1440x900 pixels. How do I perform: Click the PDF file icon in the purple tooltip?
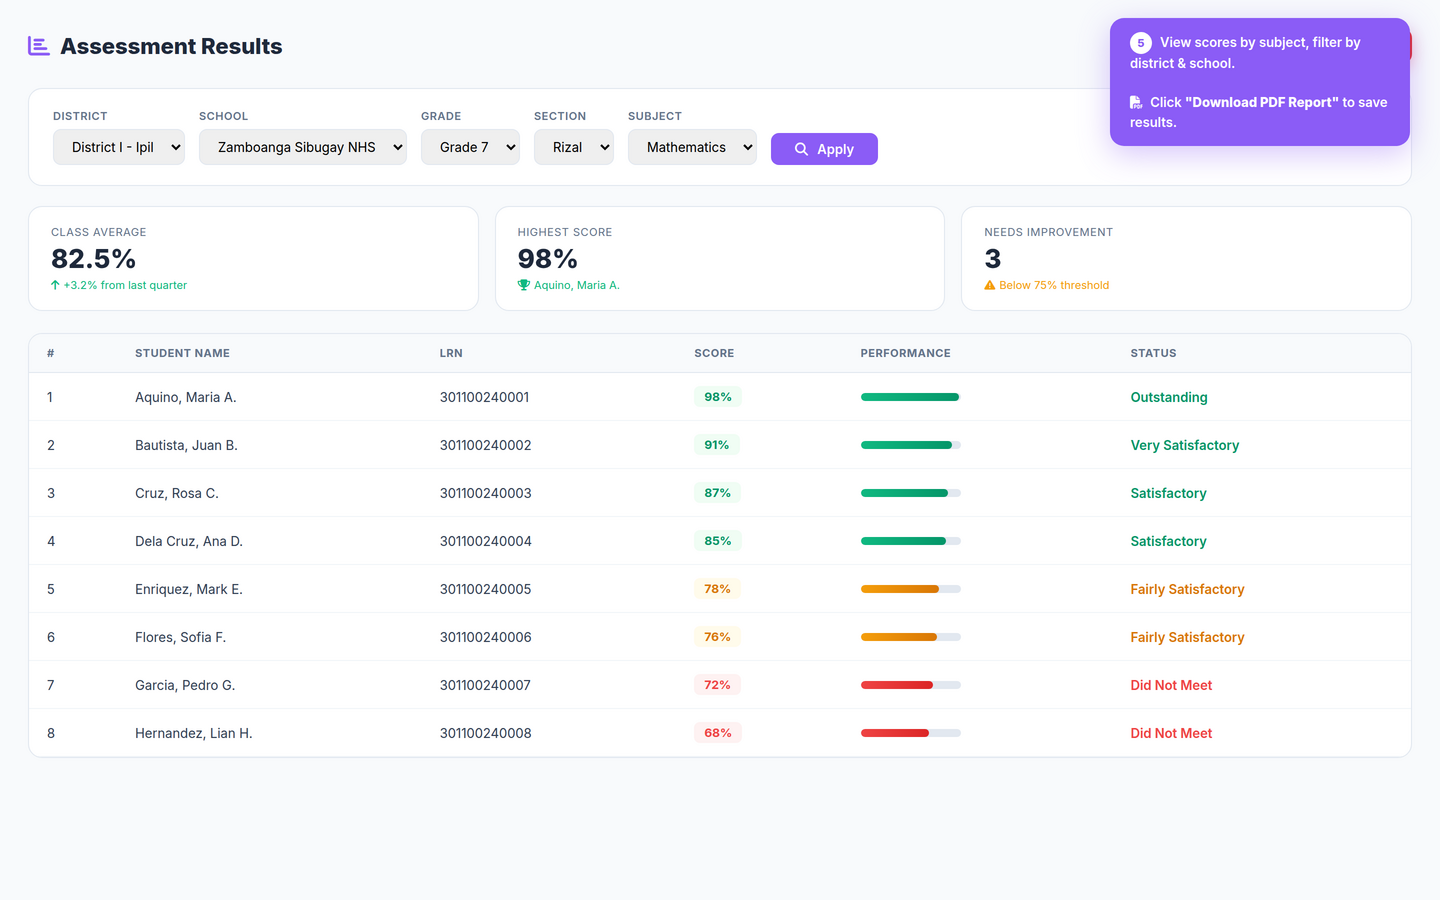click(1134, 102)
